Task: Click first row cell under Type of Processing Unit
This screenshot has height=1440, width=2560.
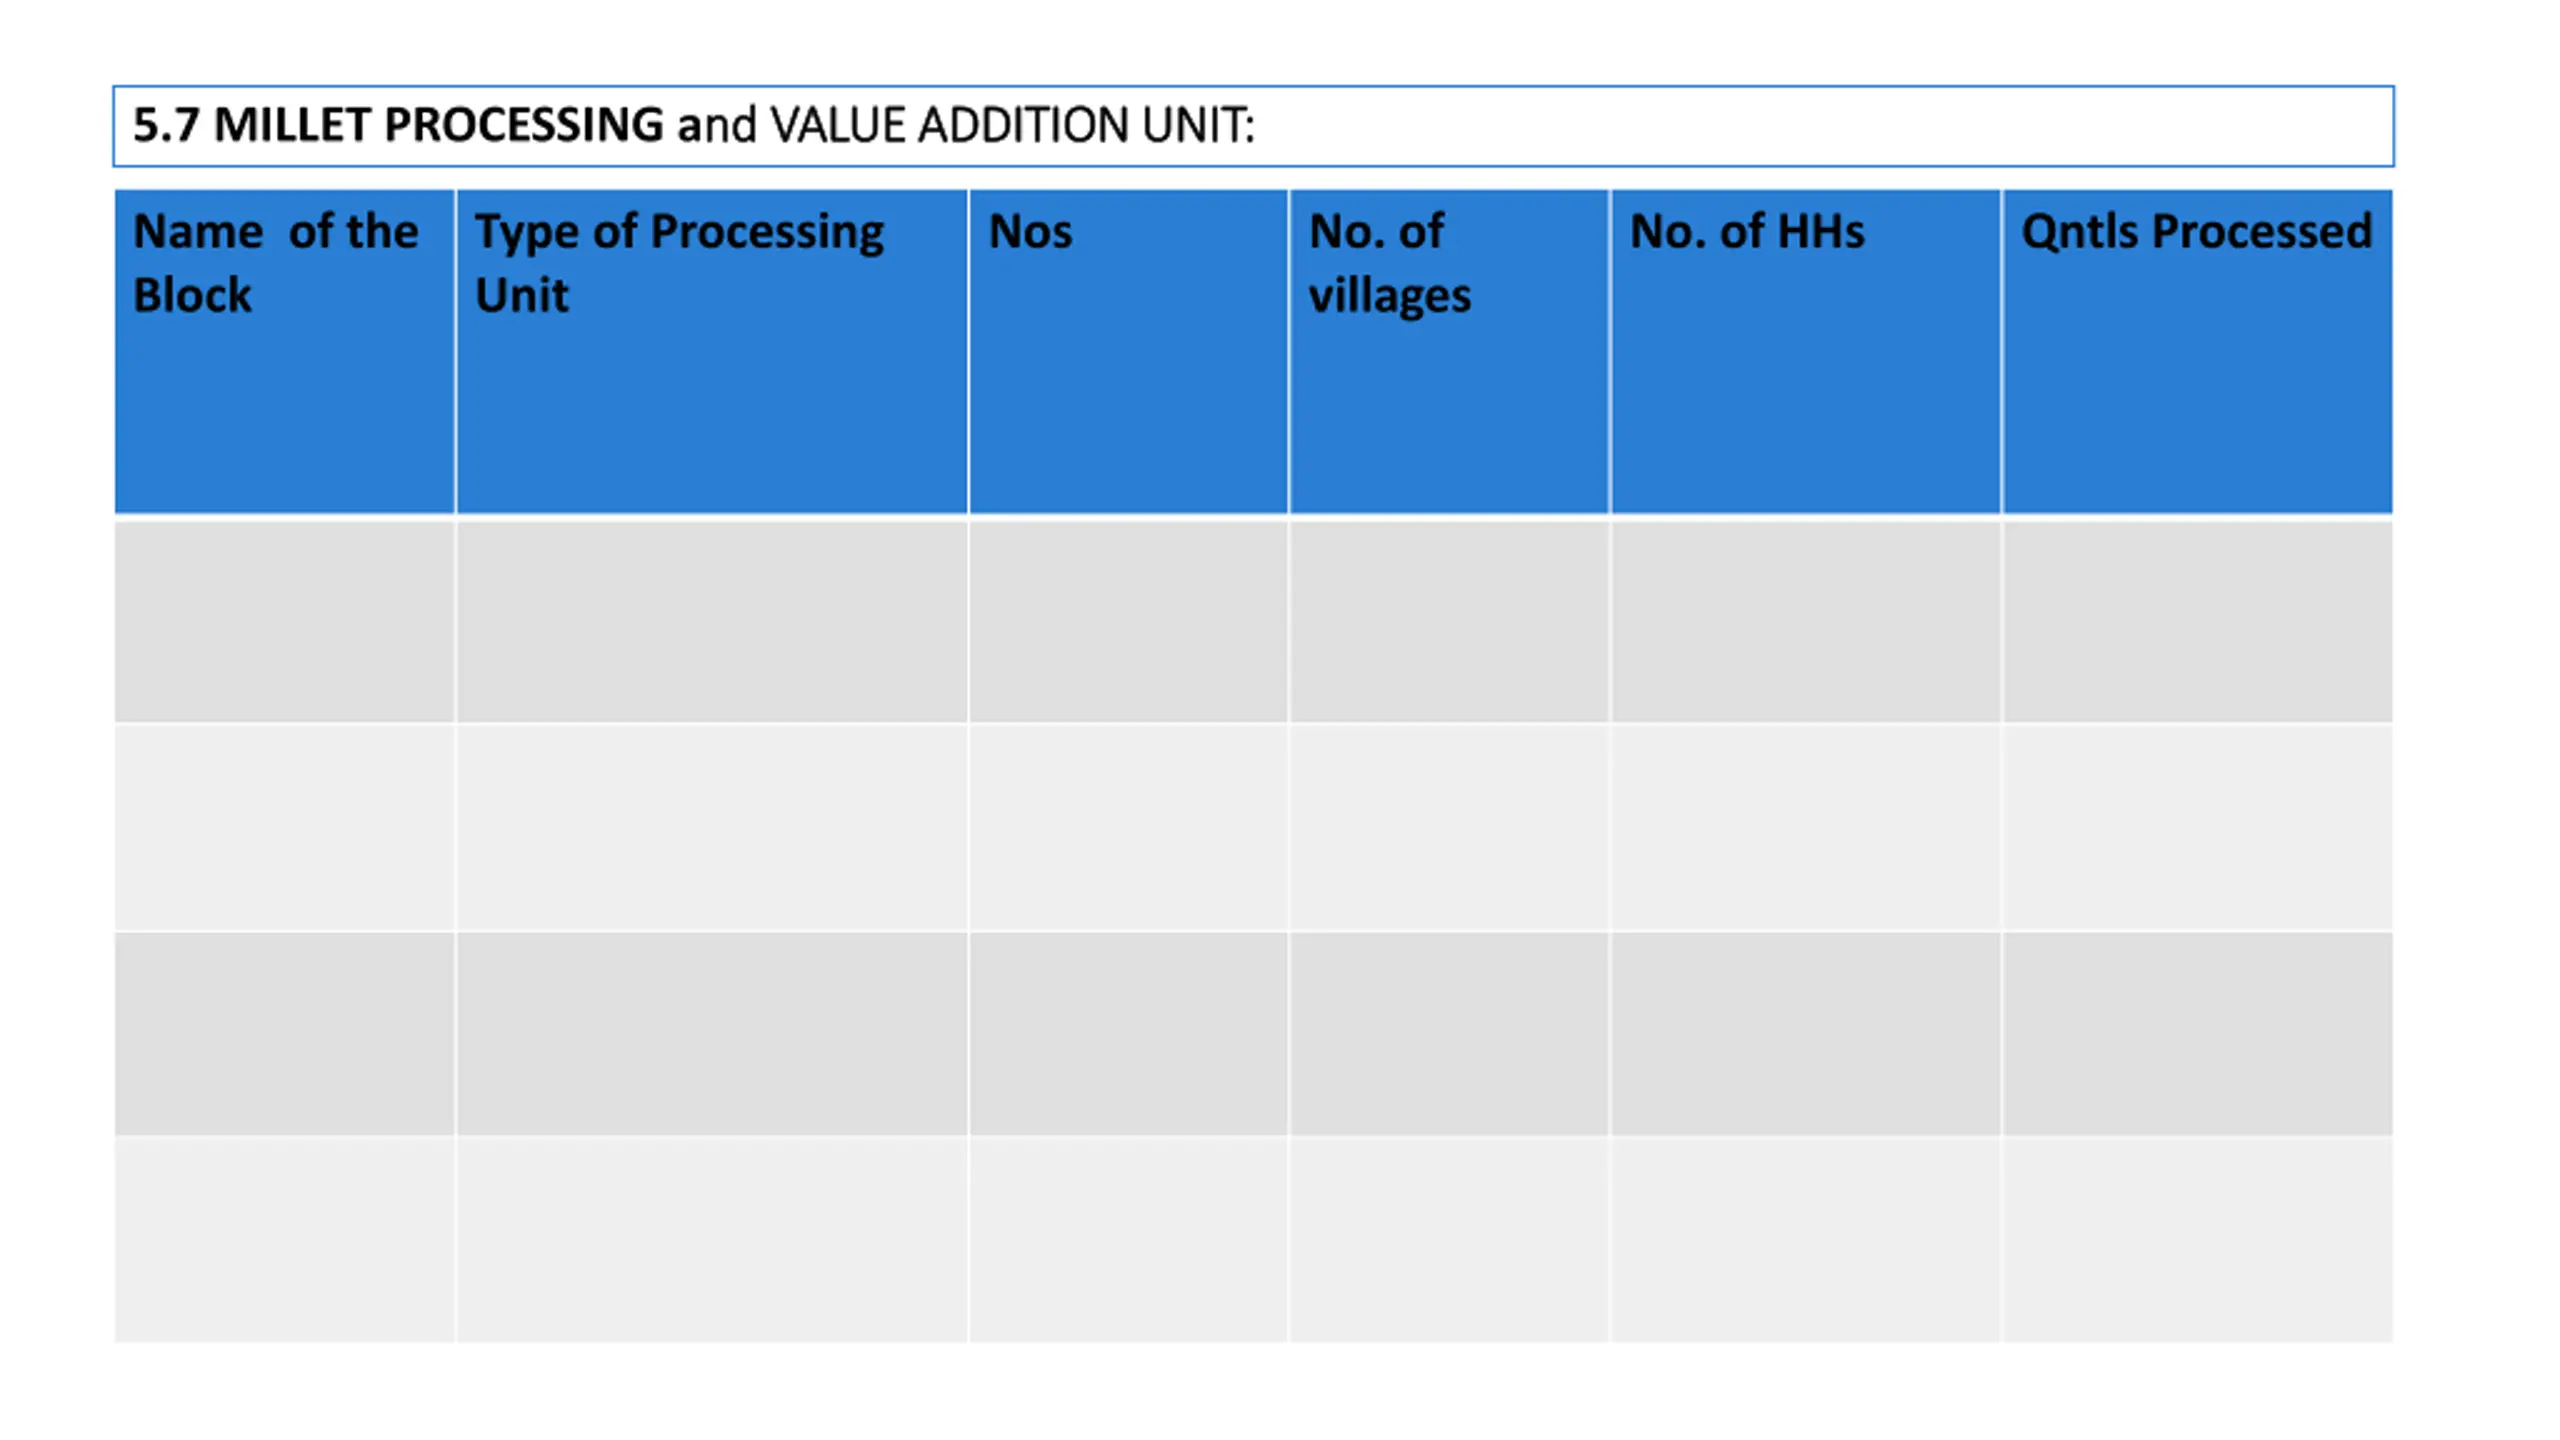Action: (x=712, y=620)
